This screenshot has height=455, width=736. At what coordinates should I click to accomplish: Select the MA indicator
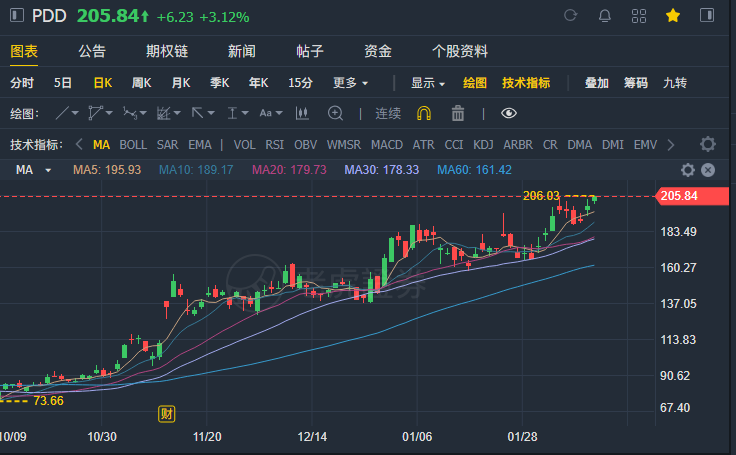pyautogui.click(x=101, y=145)
